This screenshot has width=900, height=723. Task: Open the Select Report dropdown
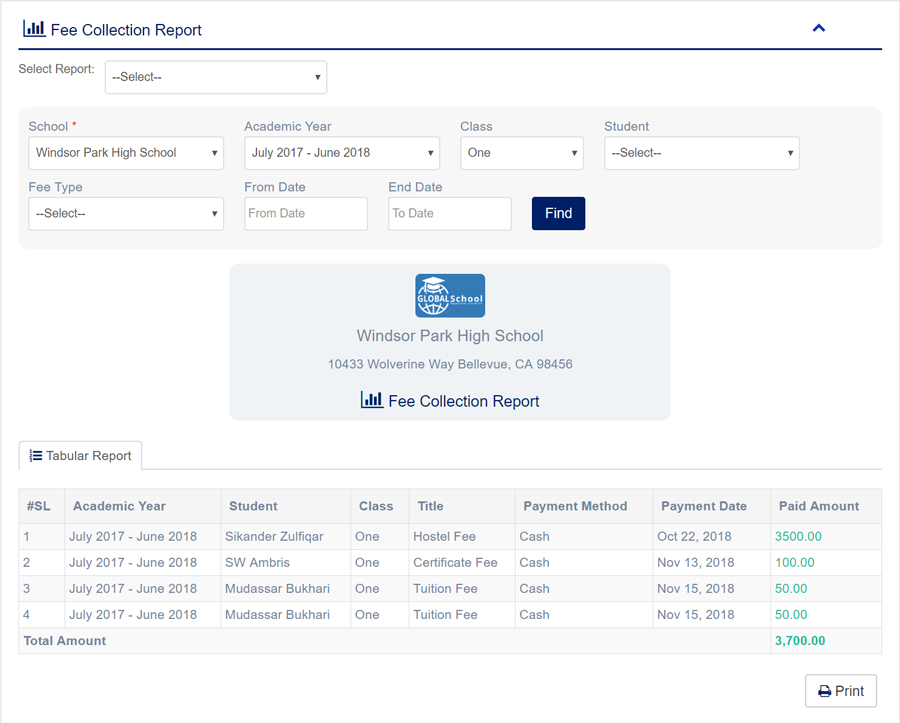click(216, 77)
